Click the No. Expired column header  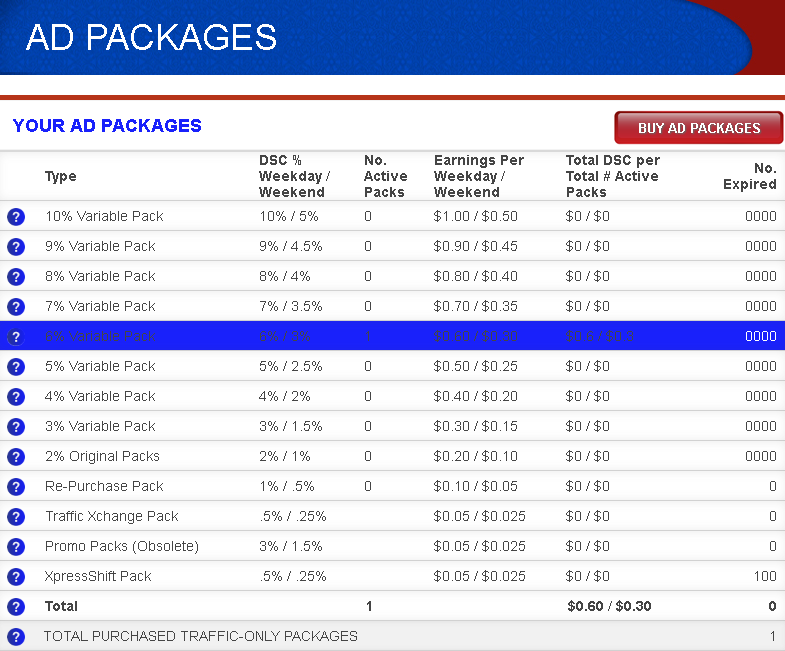tap(750, 176)
